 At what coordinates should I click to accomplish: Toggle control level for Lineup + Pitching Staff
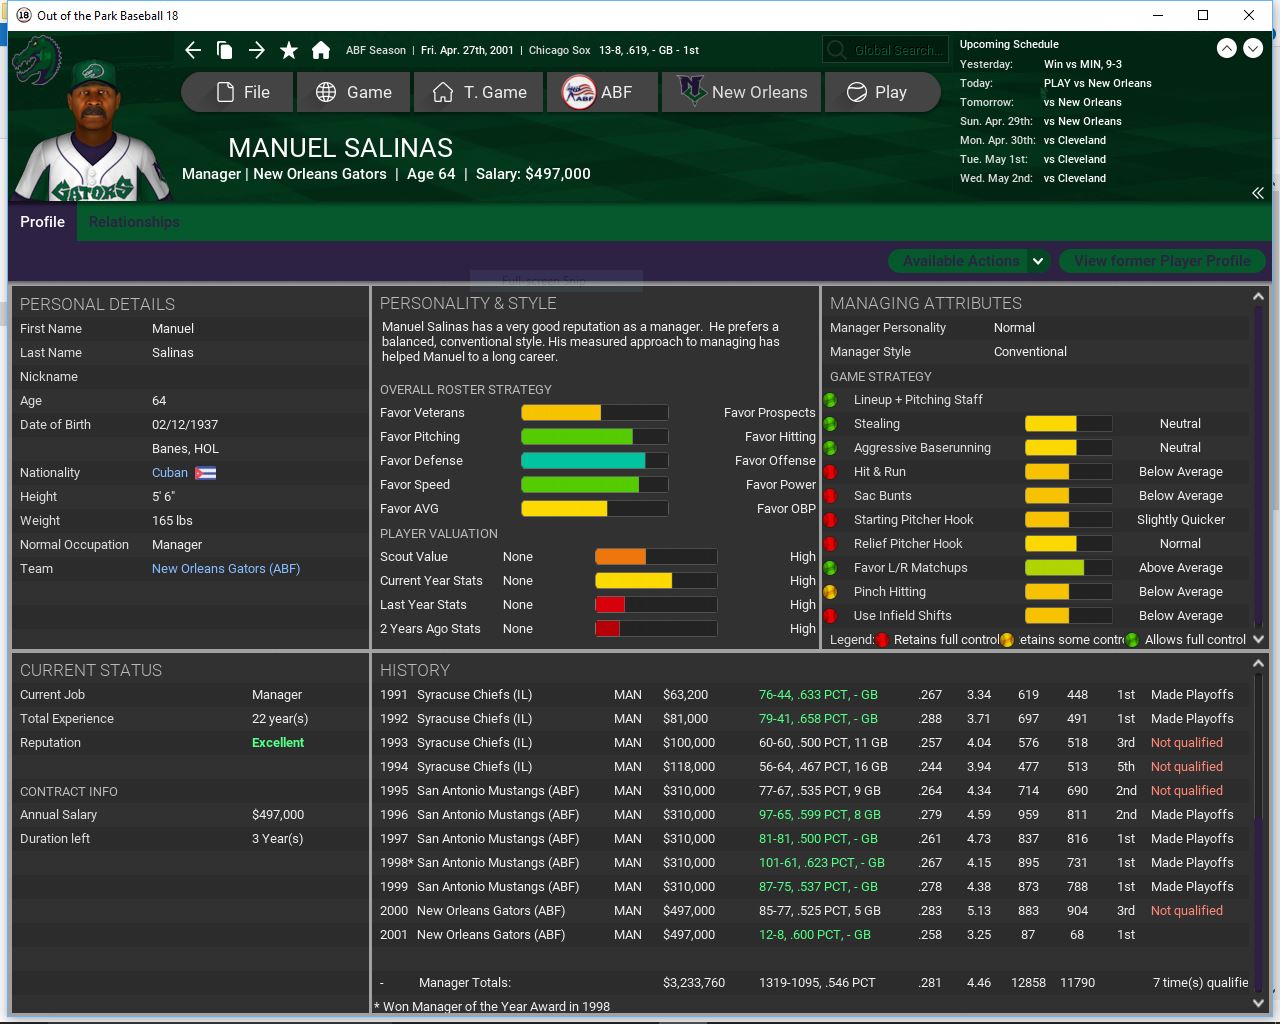click(830, 400)
